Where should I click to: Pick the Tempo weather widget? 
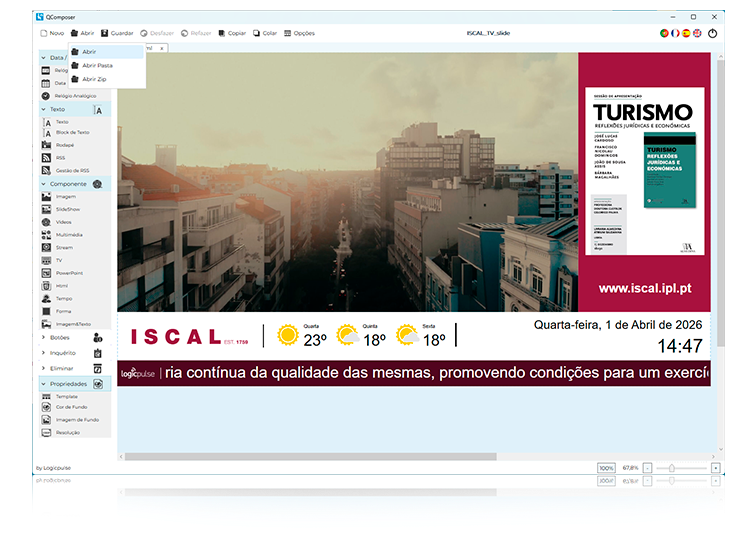[x=62, y=298]
